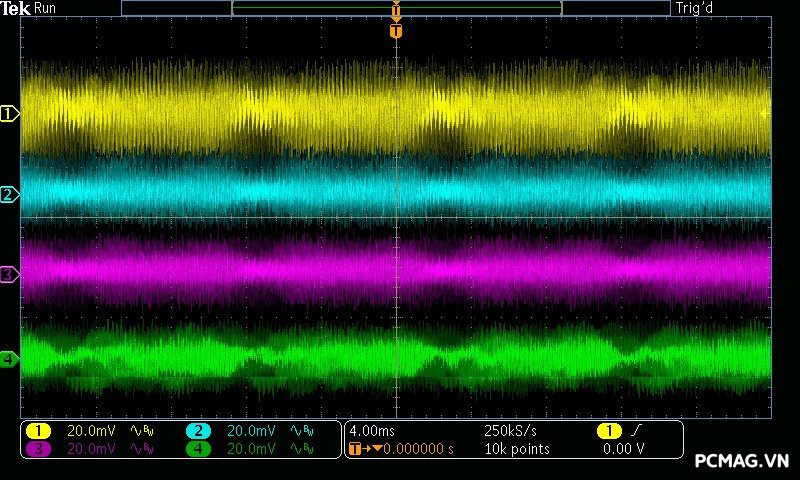Click the channel 1 bandwidth limit coupling icon

[142, 431]
